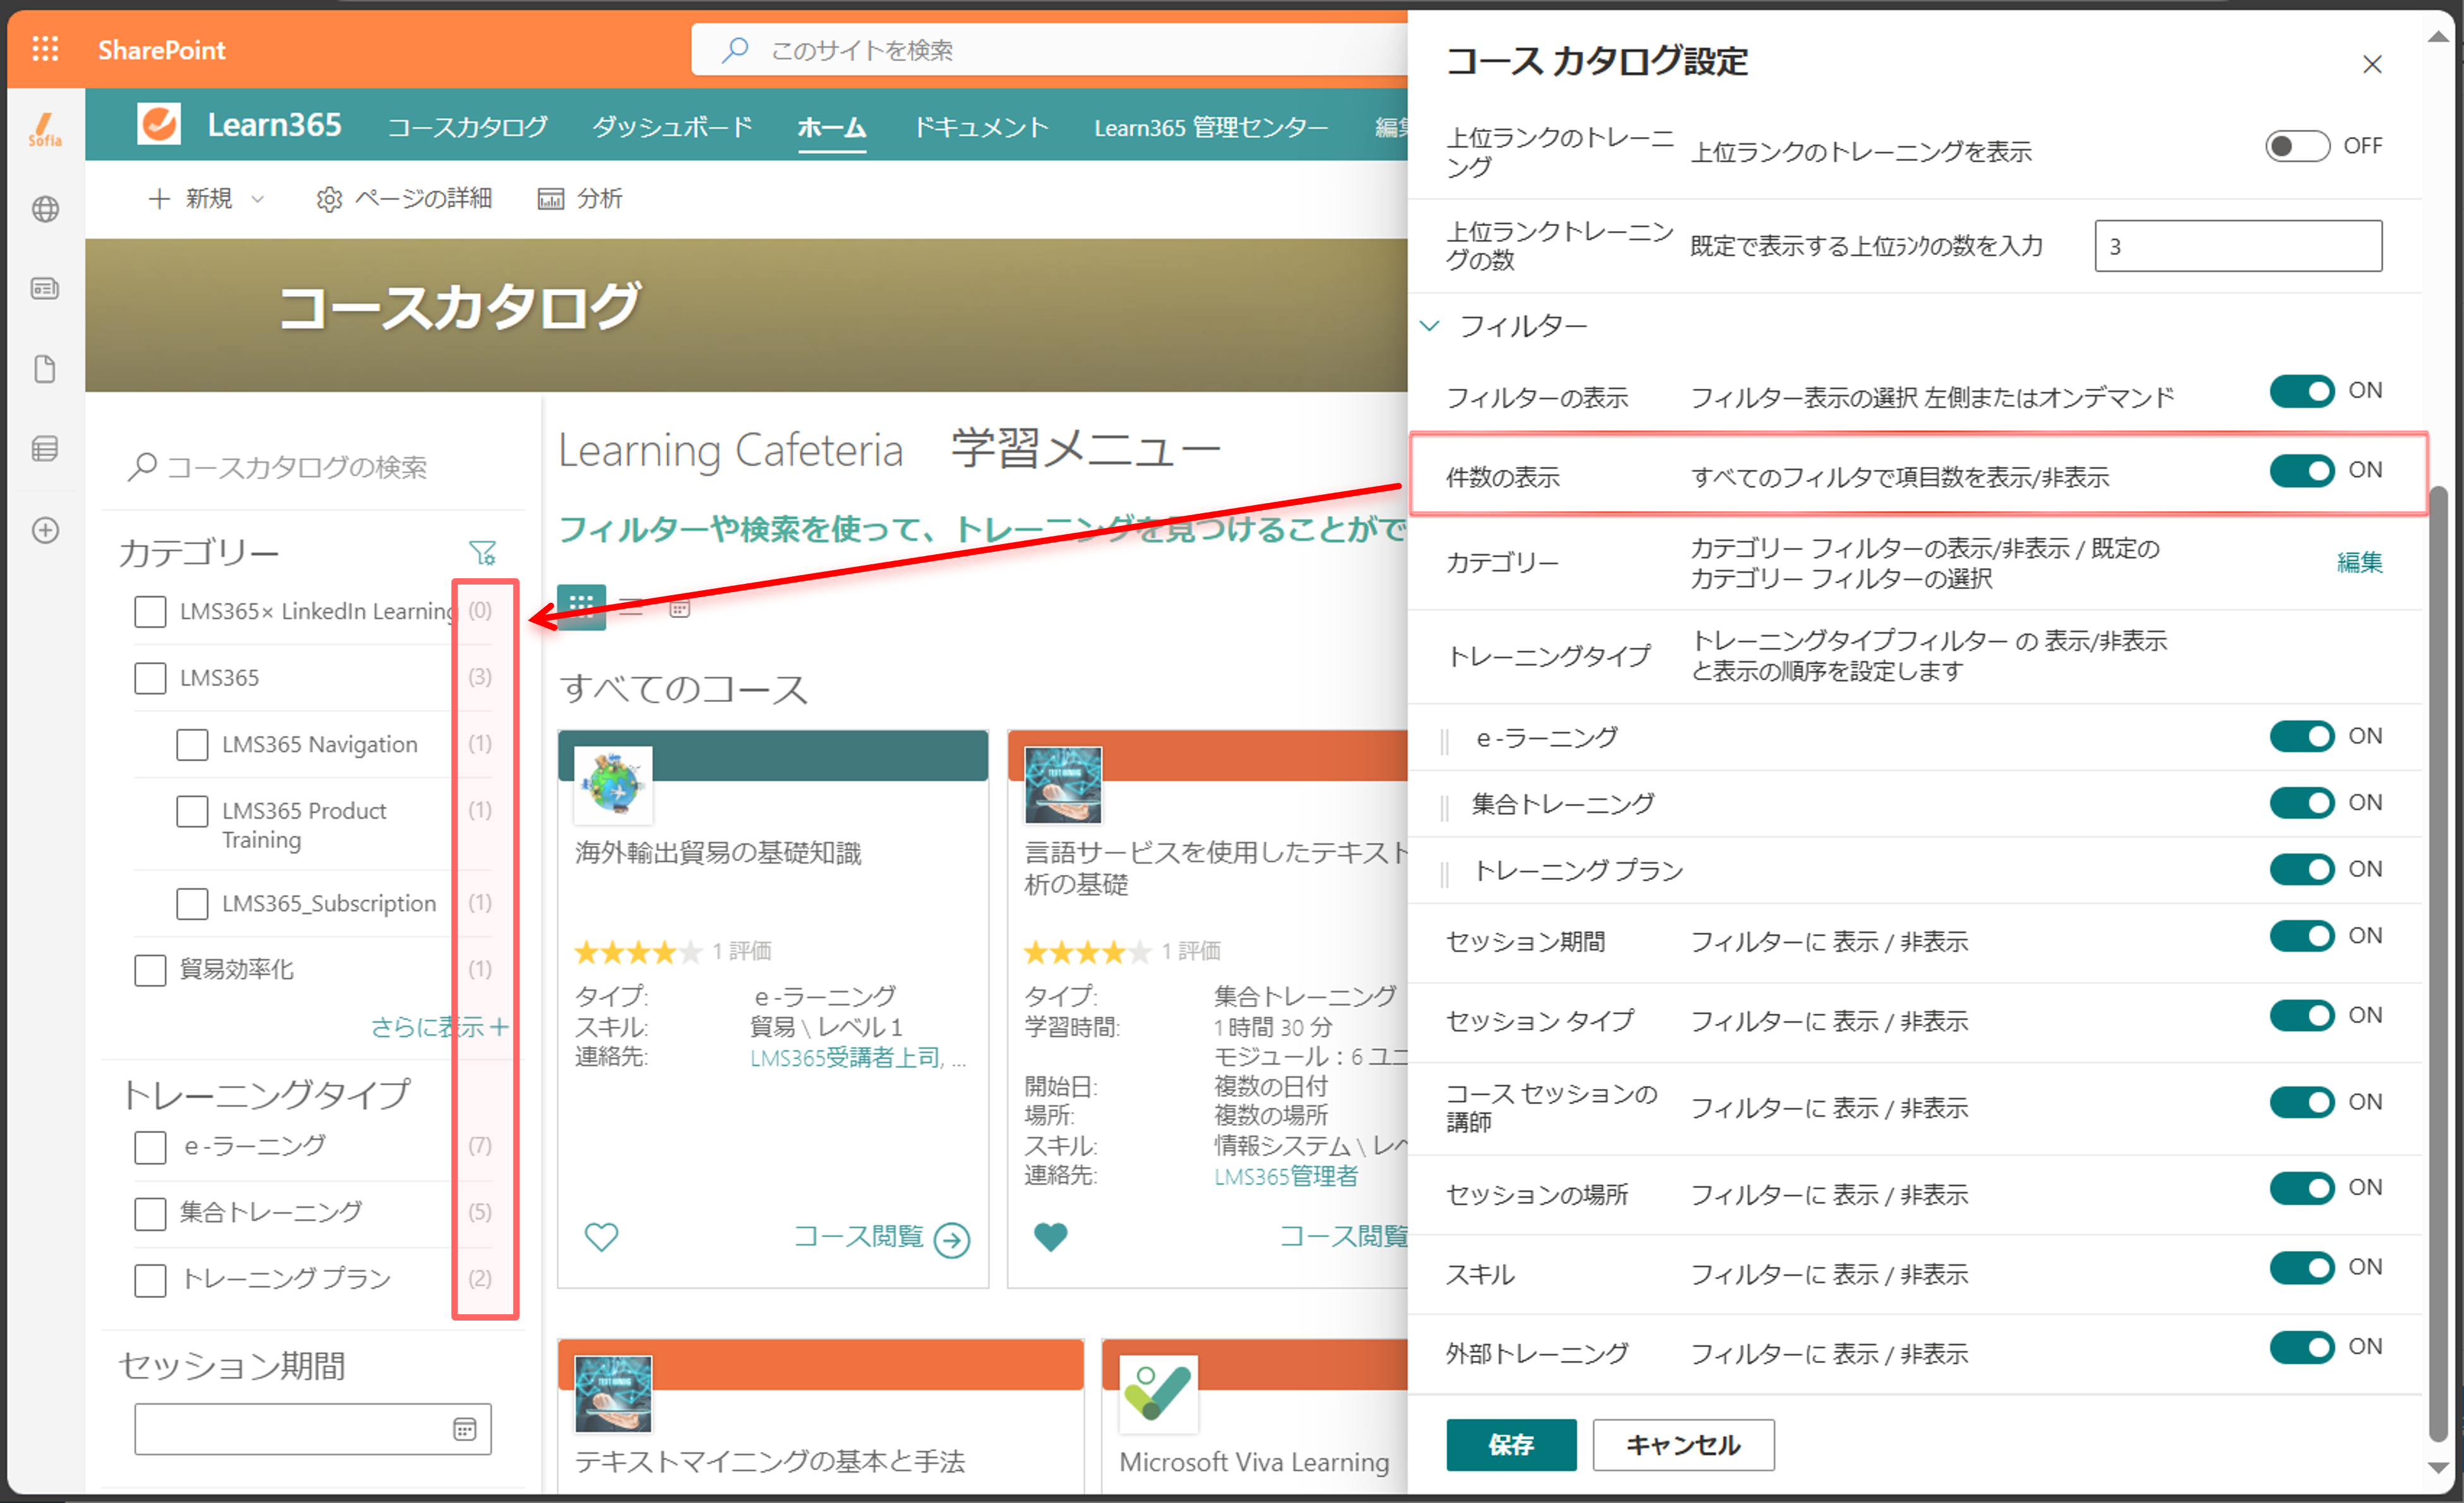
Task: Select ホーム navigation tab
Action: (832, 127)
